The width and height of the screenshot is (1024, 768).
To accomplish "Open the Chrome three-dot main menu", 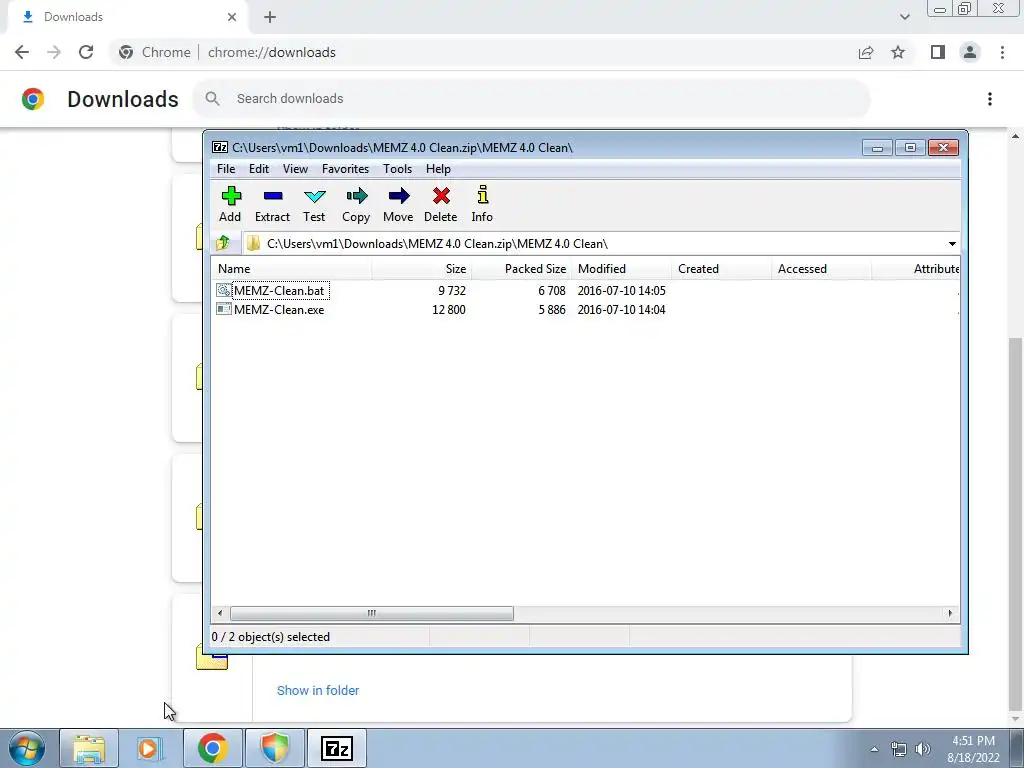I will point(1002,52).
